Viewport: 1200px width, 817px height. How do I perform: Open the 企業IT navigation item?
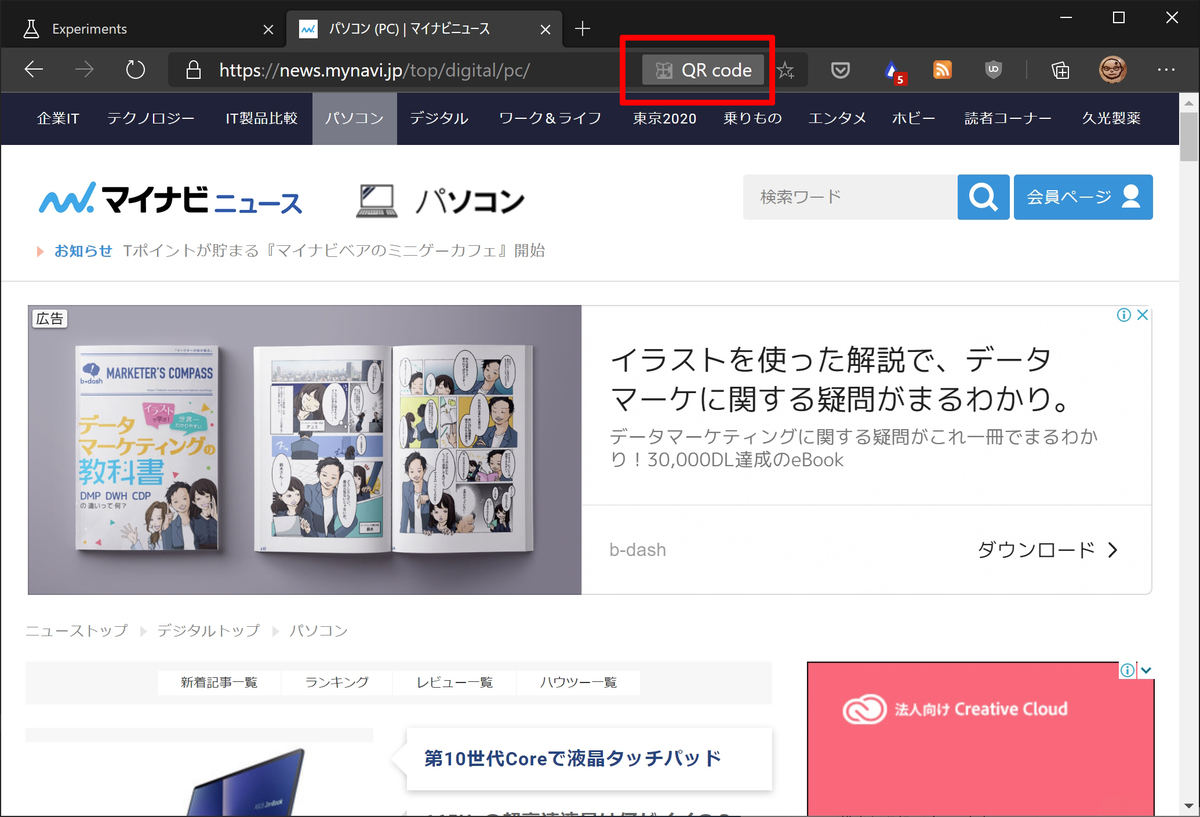[58, 118]
